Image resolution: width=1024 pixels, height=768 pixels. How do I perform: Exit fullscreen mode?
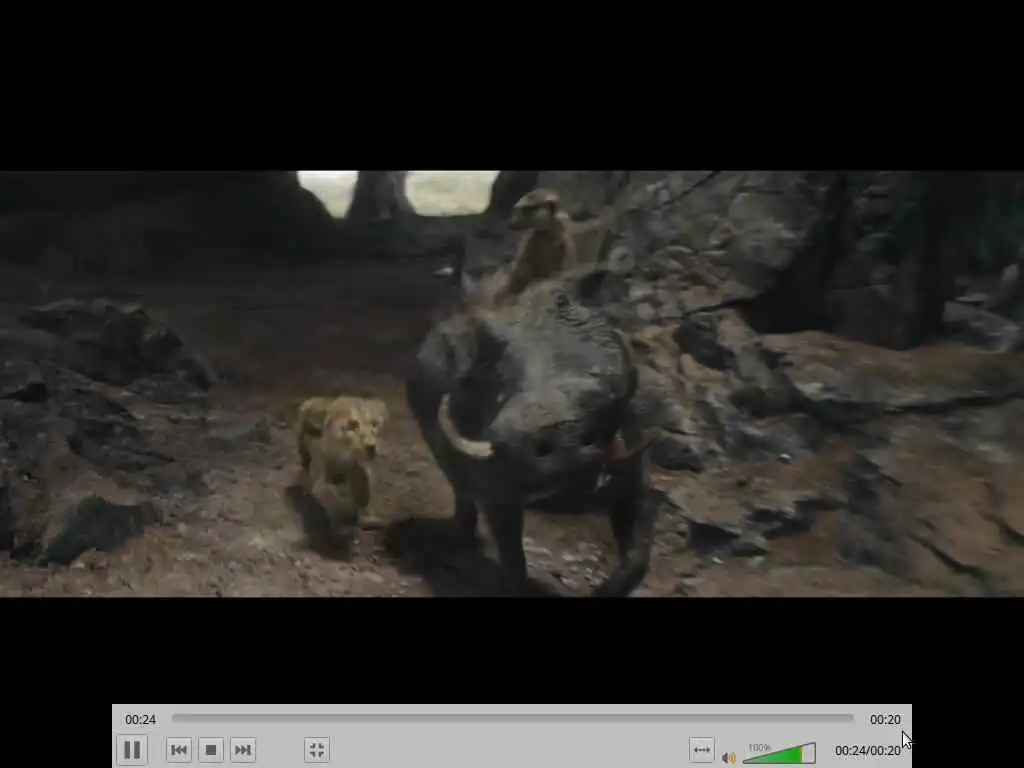pos(317,750)
